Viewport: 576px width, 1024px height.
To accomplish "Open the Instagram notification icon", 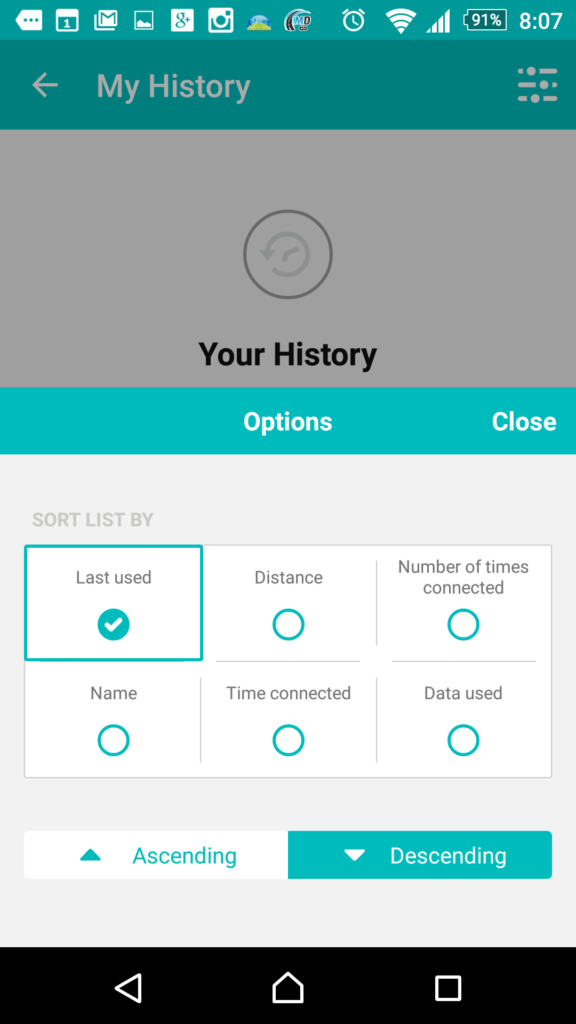I will (221, 20).
